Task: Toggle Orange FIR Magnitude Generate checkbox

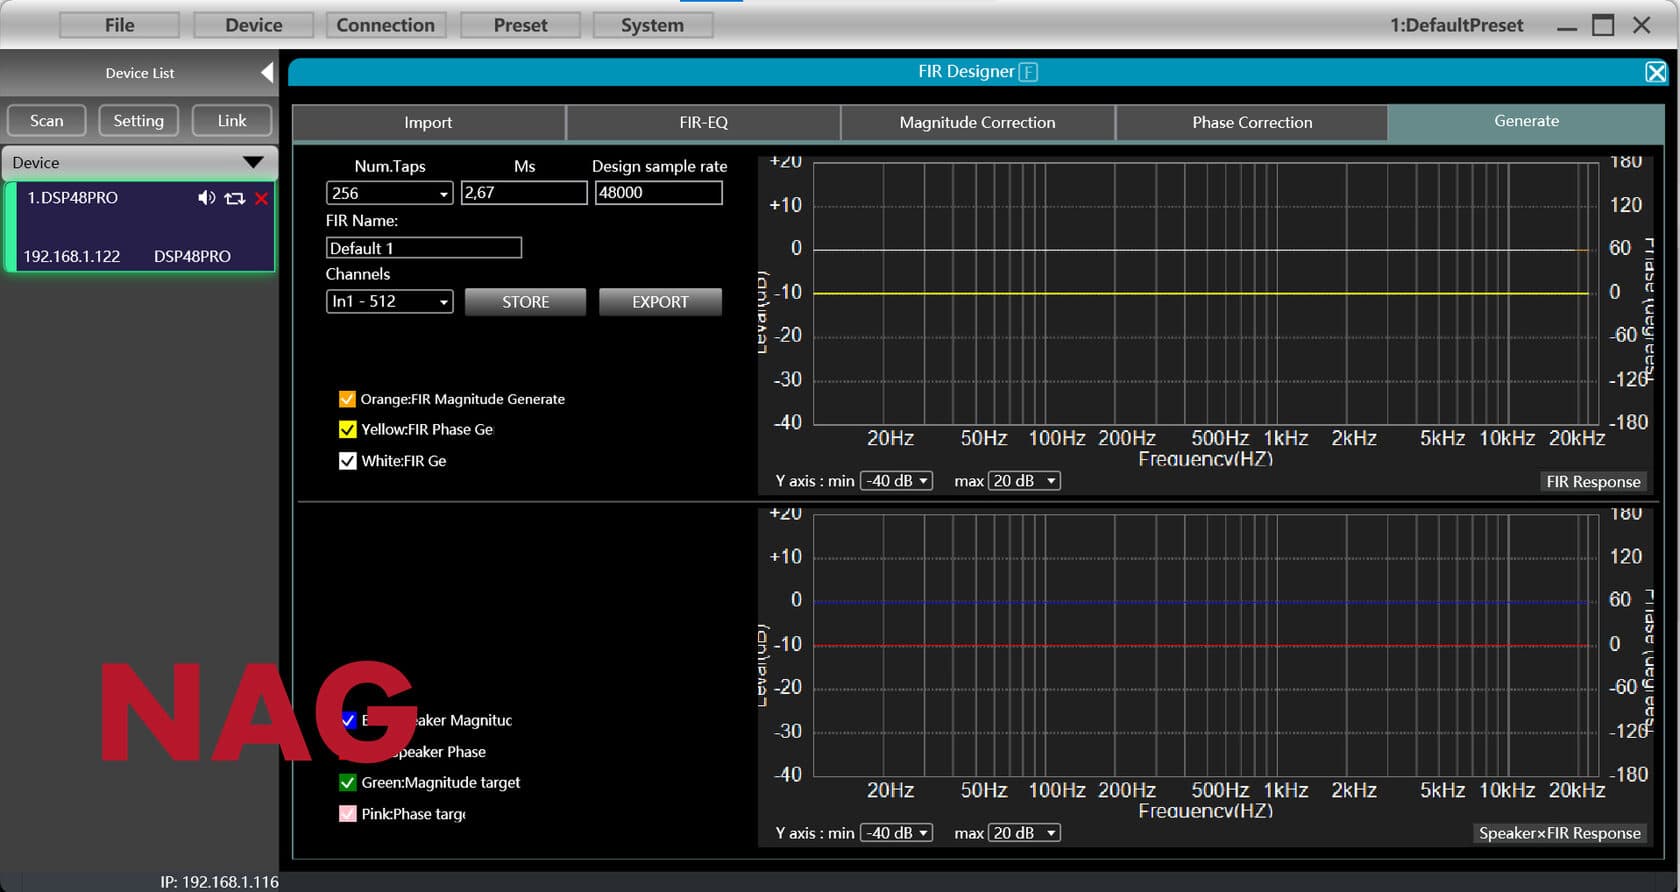Action: click(x=347, y=399)
